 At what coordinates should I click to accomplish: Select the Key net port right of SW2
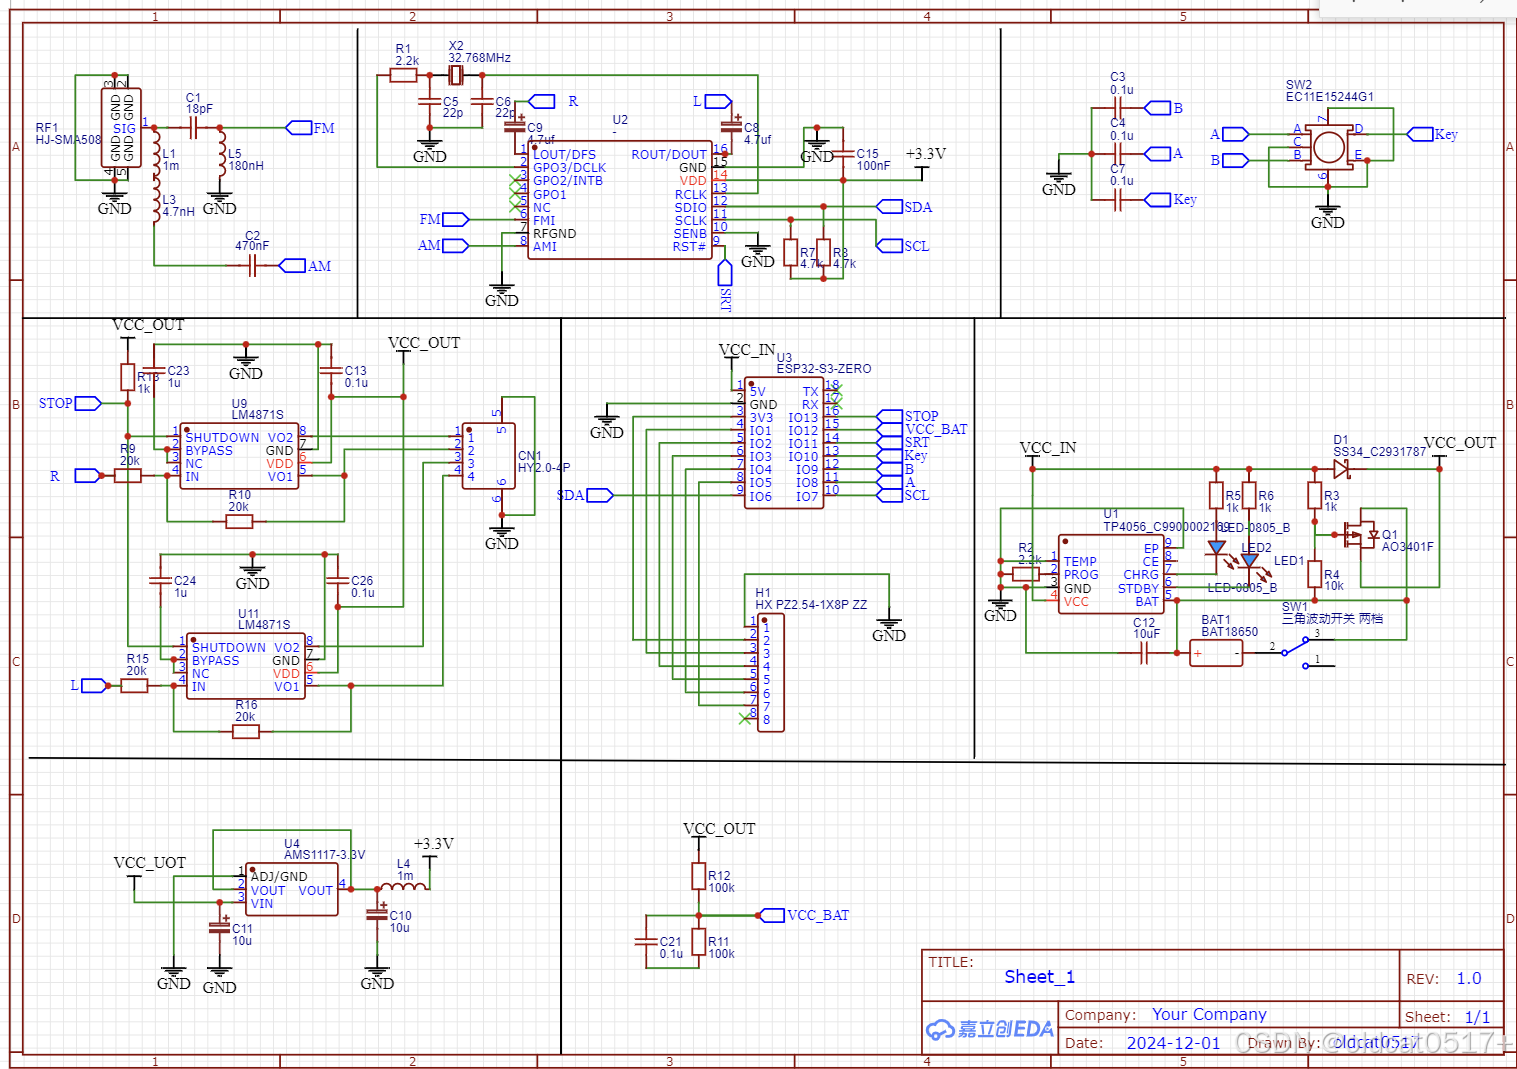point(1420,134)
